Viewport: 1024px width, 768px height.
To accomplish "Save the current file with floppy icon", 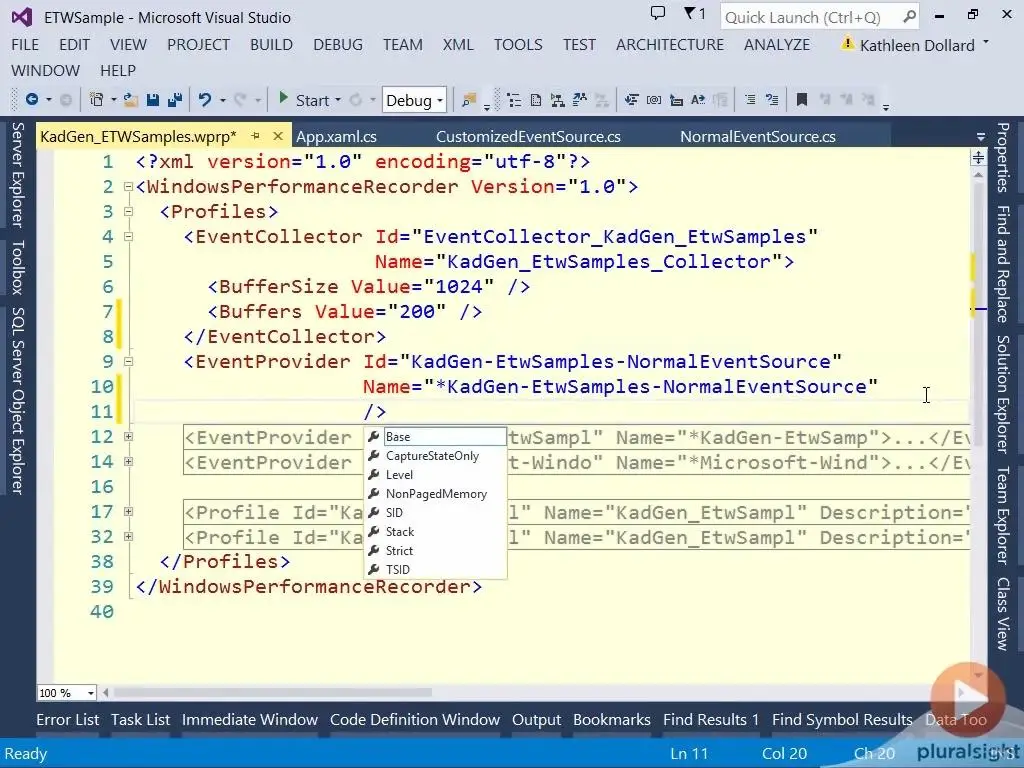I will click(x=153, y=100).
